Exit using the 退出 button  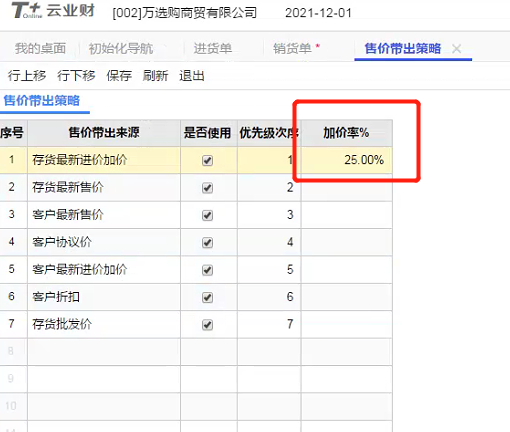coord(192,76)
